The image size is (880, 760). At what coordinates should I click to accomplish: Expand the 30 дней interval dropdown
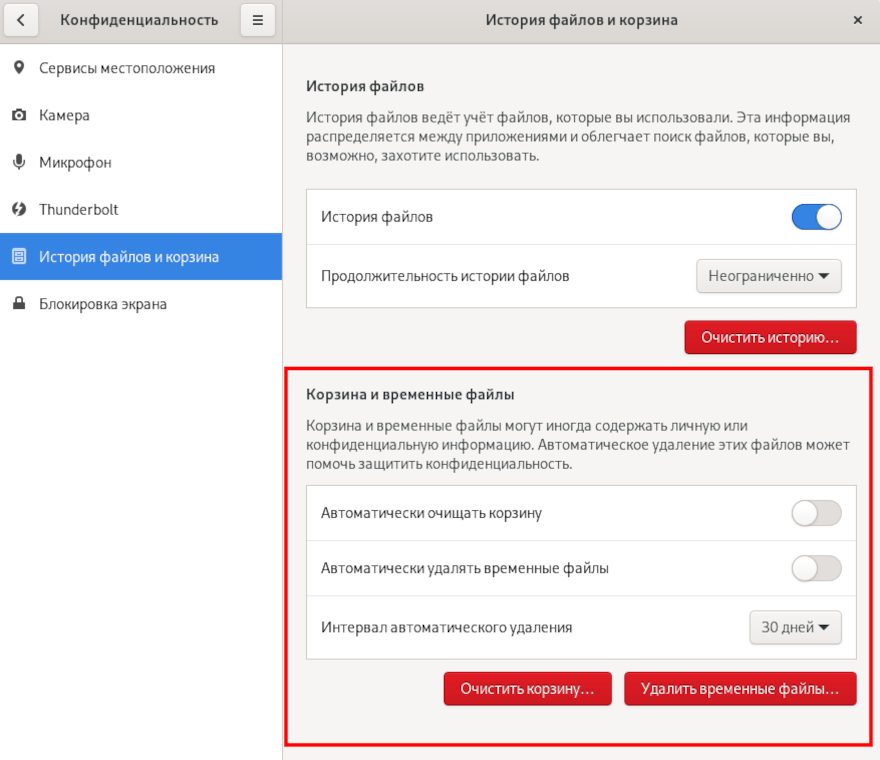tap(795, 628)
